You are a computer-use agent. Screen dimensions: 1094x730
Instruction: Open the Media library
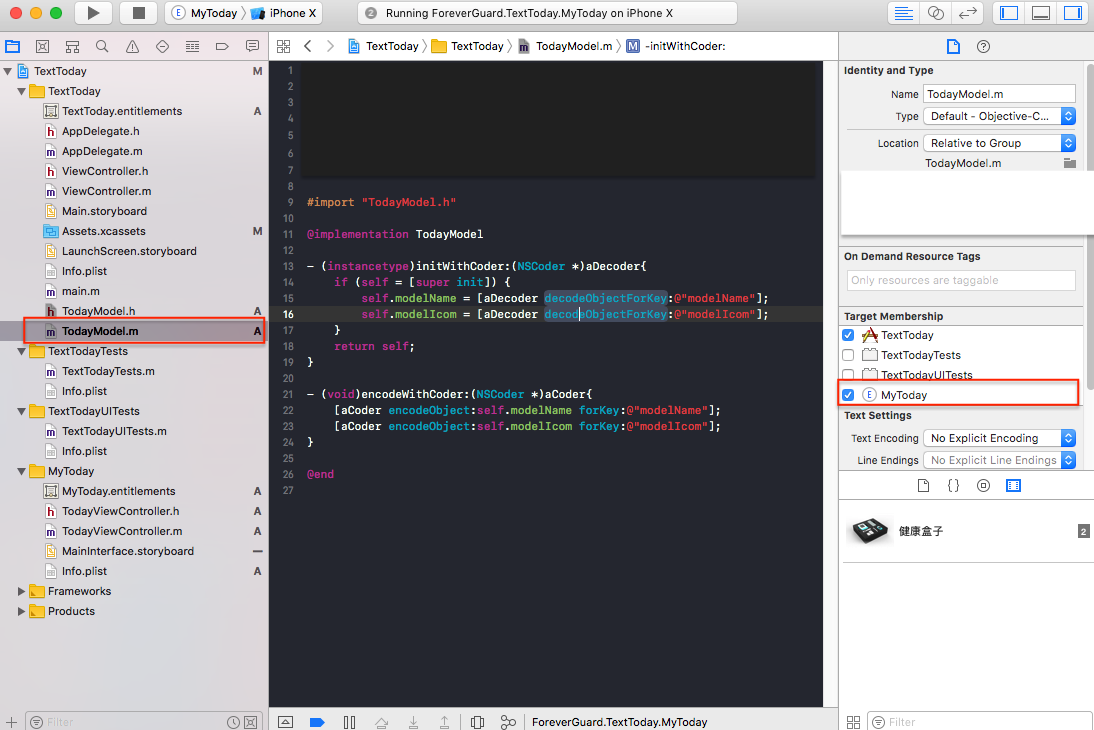(1013, 485)
